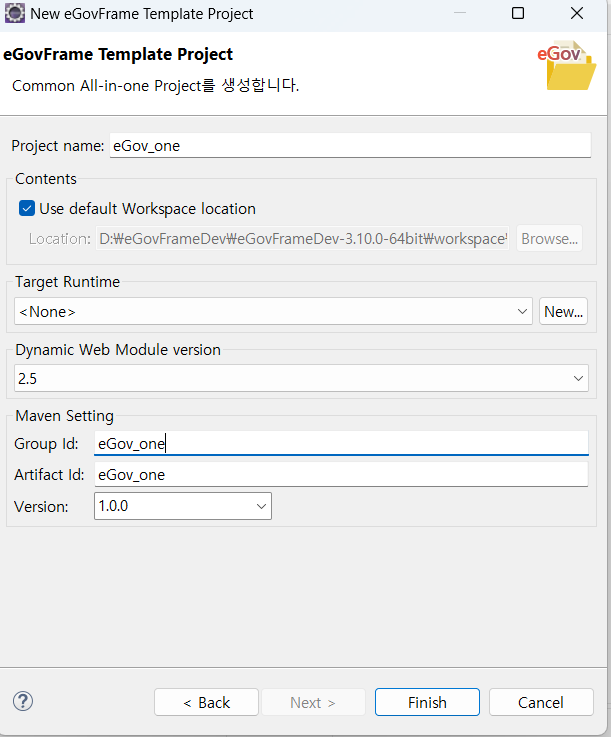
Task: Click the 'Common All-in-one Project' description text
Action: pos(156,86)
